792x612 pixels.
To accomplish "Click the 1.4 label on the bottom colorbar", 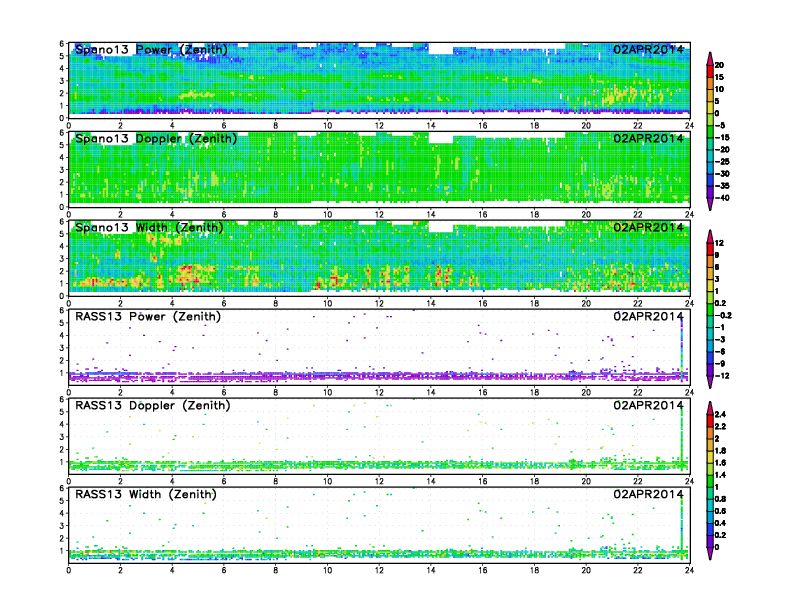I will pos(720,475).
